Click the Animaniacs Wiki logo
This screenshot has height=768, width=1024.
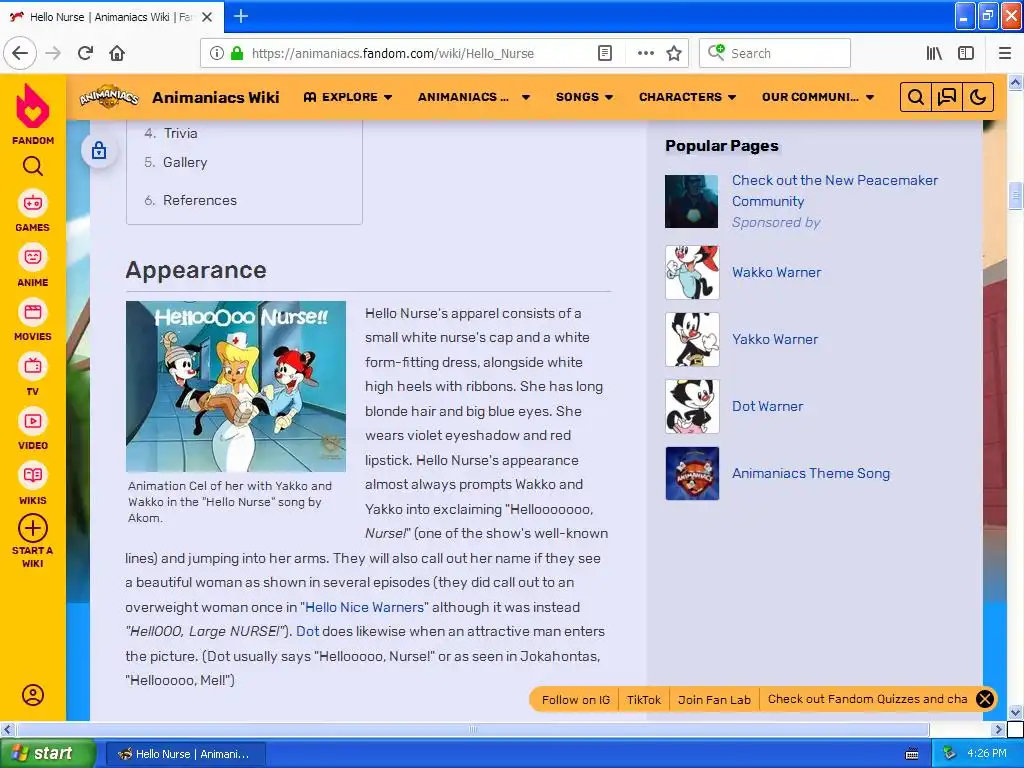click(x=109, y=97)
